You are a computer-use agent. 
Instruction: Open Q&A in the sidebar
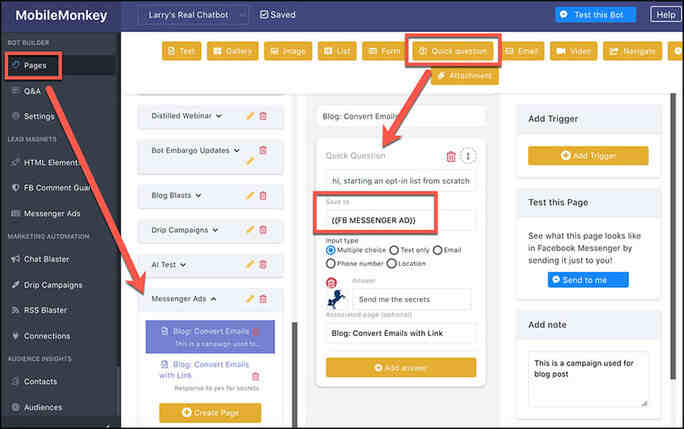click(32, 91)
